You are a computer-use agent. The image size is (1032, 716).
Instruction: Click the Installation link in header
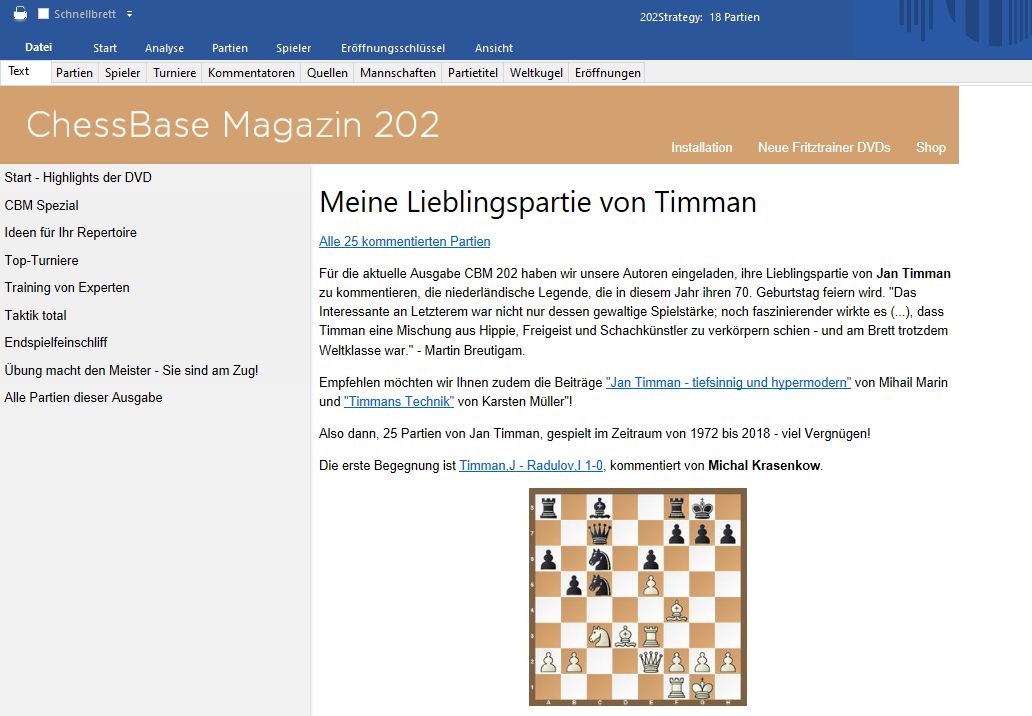pyautogui.click(x=701, y=147)
